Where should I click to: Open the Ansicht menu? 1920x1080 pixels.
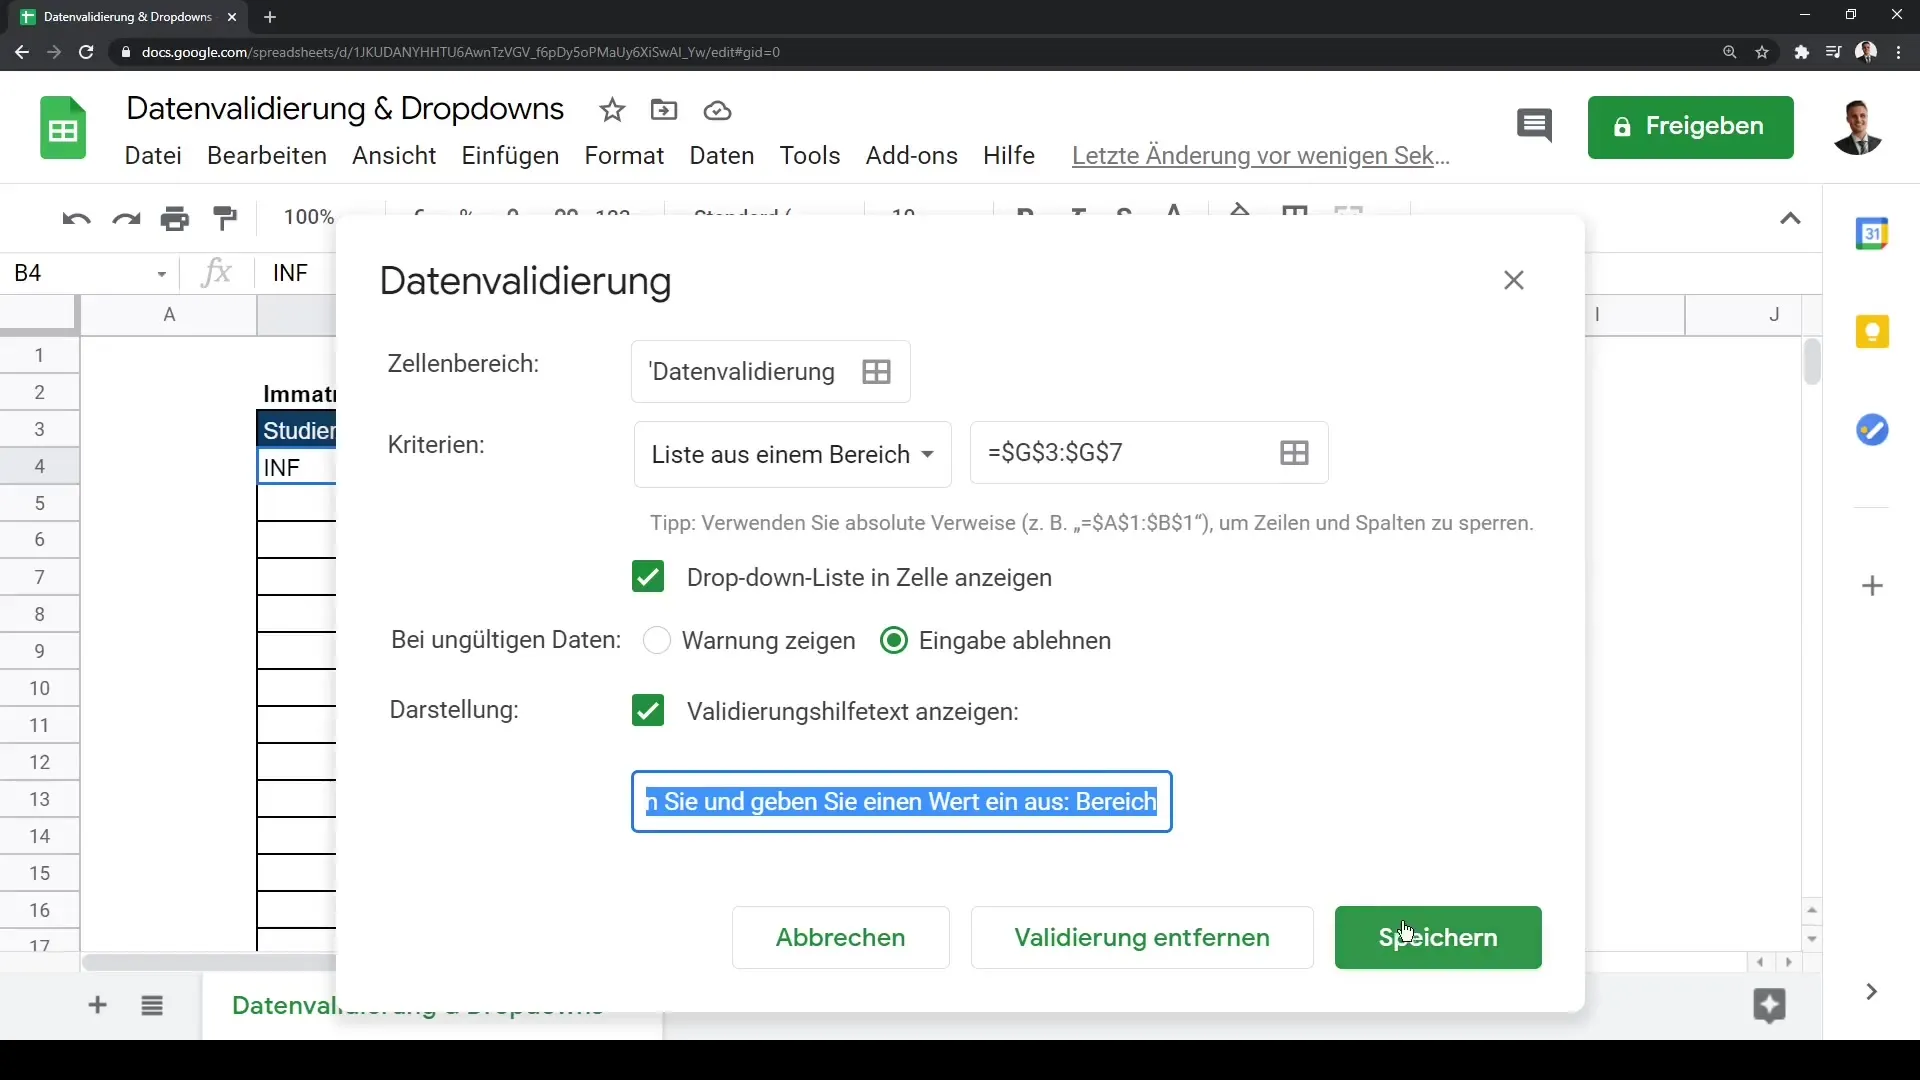pos(394,156)
